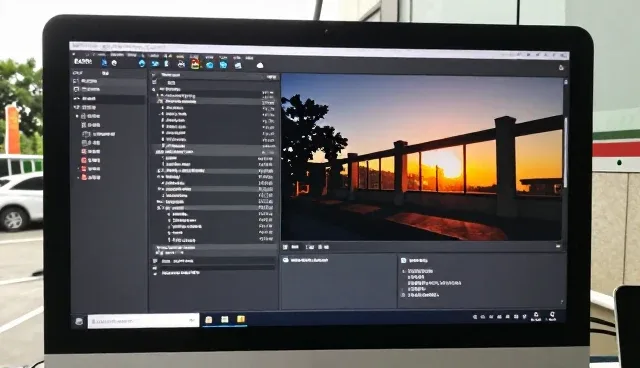Click the sunset photo in the preview pane
This screenshot has height=368, width=640.
(422, 157)
